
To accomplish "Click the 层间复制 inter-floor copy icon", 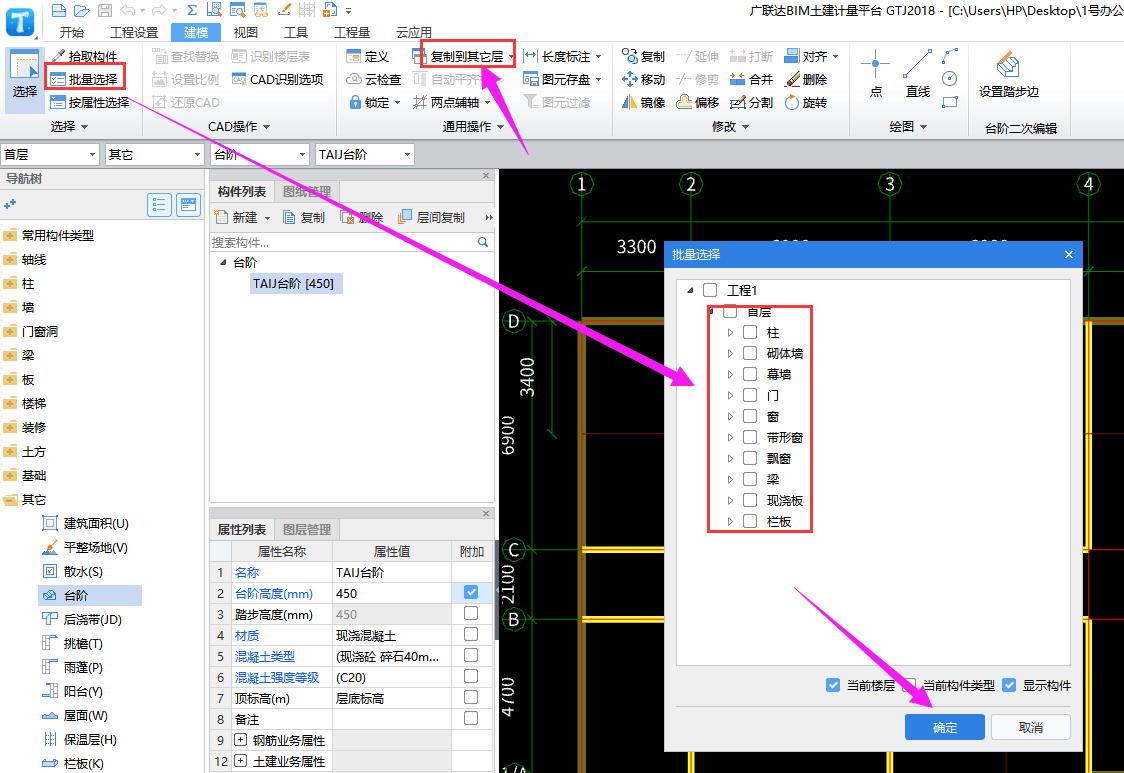I will [x=405, y=217].
